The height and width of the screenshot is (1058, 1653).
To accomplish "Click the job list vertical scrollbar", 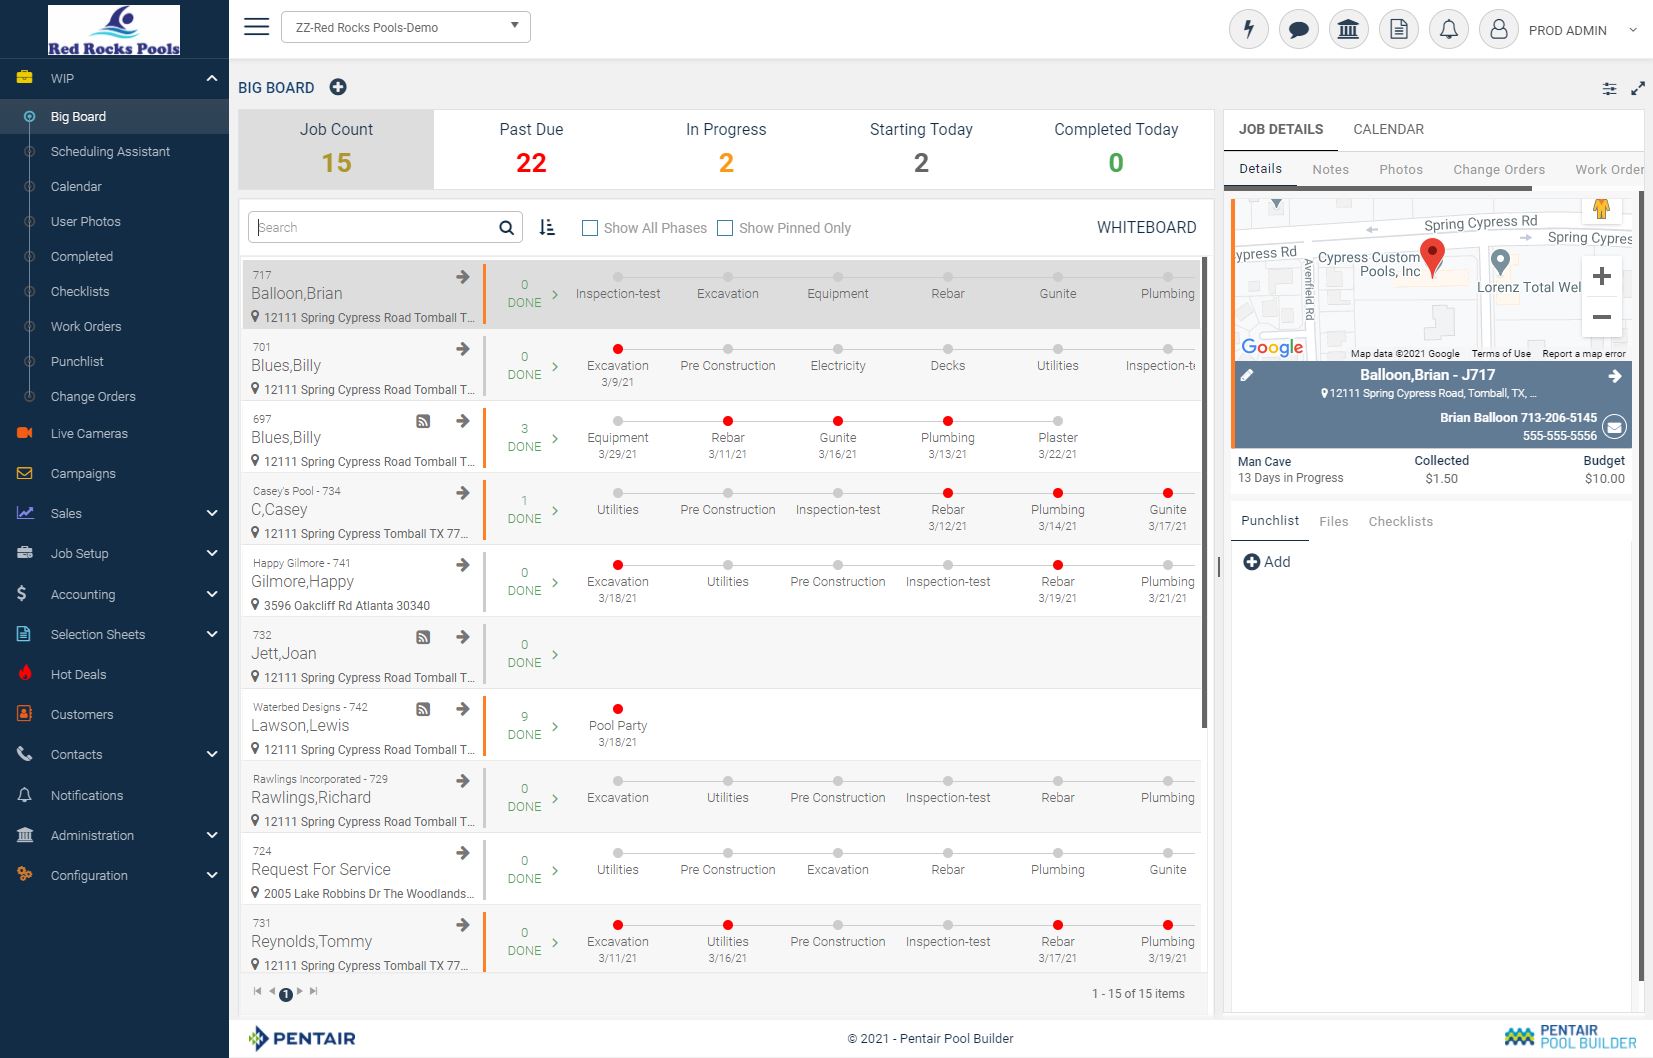I will point(1204,492).
